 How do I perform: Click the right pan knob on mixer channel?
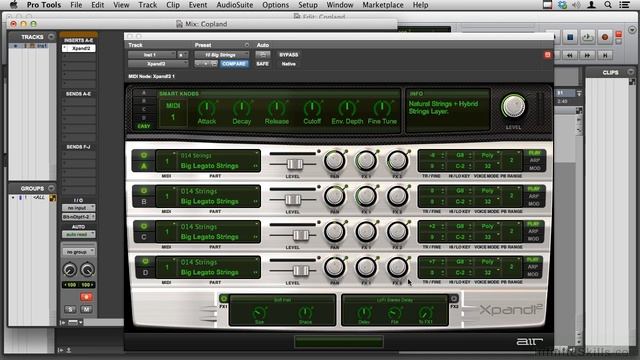pyautogui.click(x=87, y=269)
